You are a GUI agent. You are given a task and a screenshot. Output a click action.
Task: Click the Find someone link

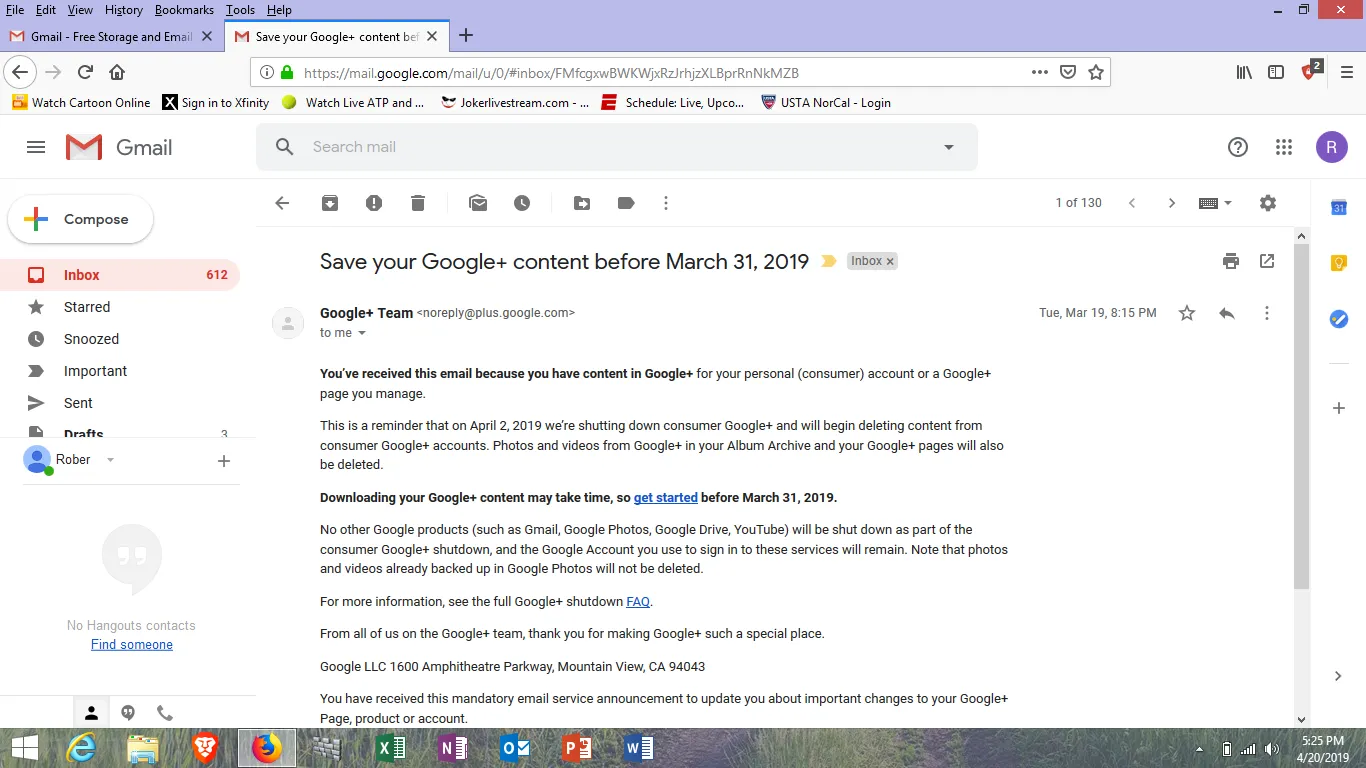pyautogui.click(x=132, y=645)
